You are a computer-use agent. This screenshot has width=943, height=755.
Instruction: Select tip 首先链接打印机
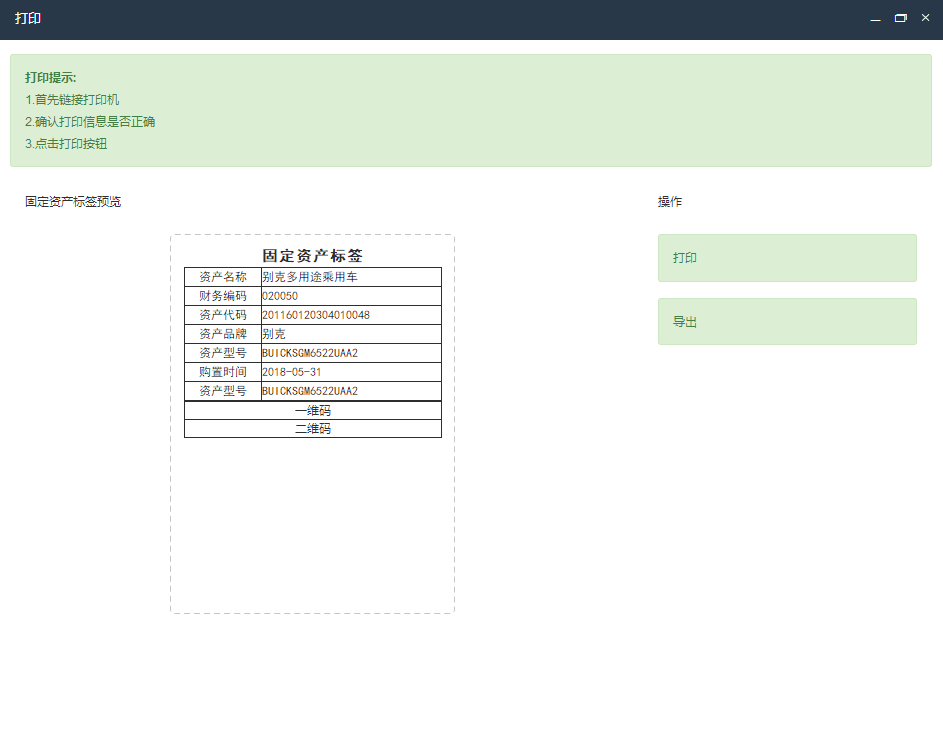(x=72, y=100)
